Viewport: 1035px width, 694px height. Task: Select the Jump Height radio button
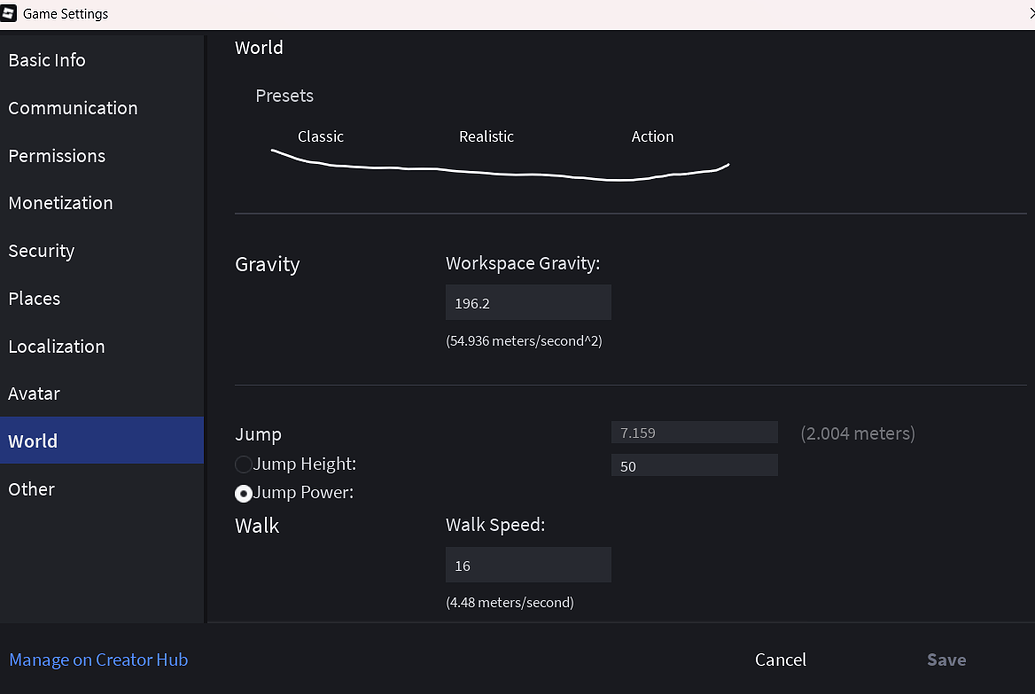tap(243, 464)
